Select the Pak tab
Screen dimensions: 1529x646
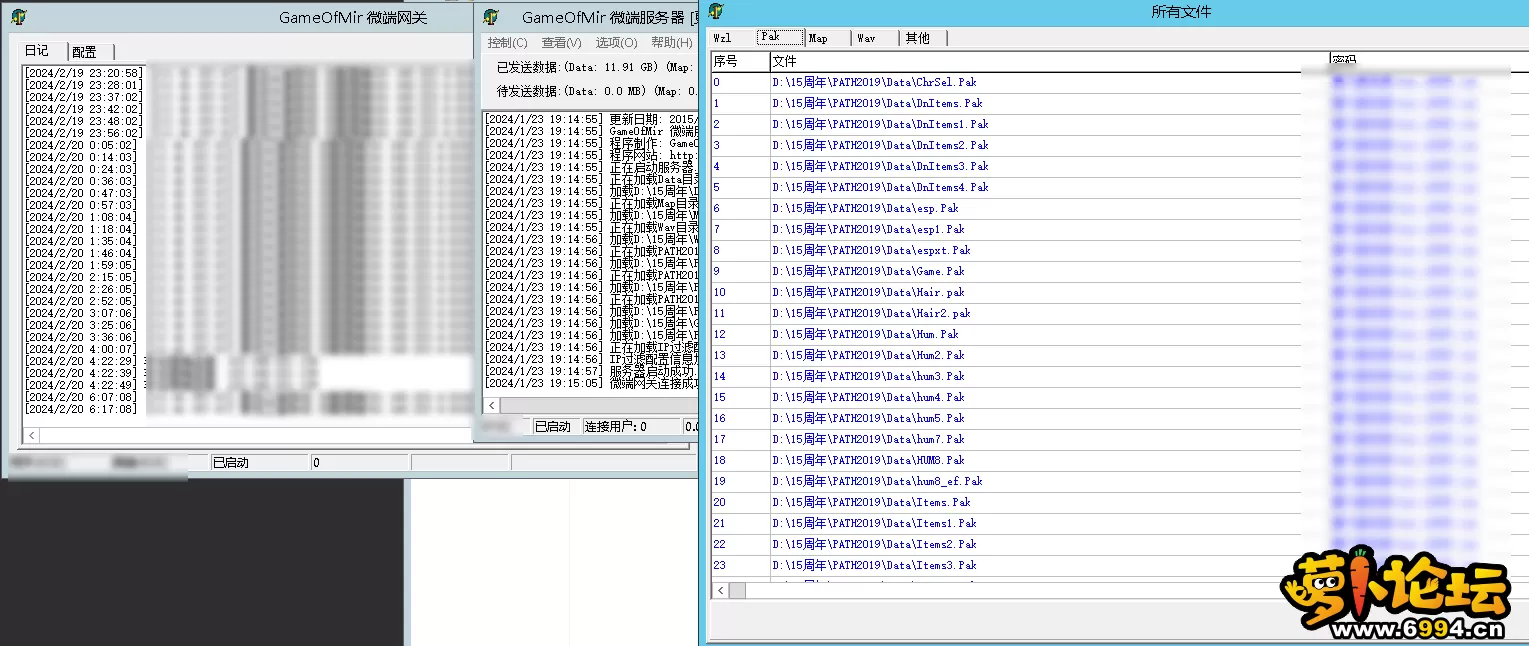coord(781,37)
